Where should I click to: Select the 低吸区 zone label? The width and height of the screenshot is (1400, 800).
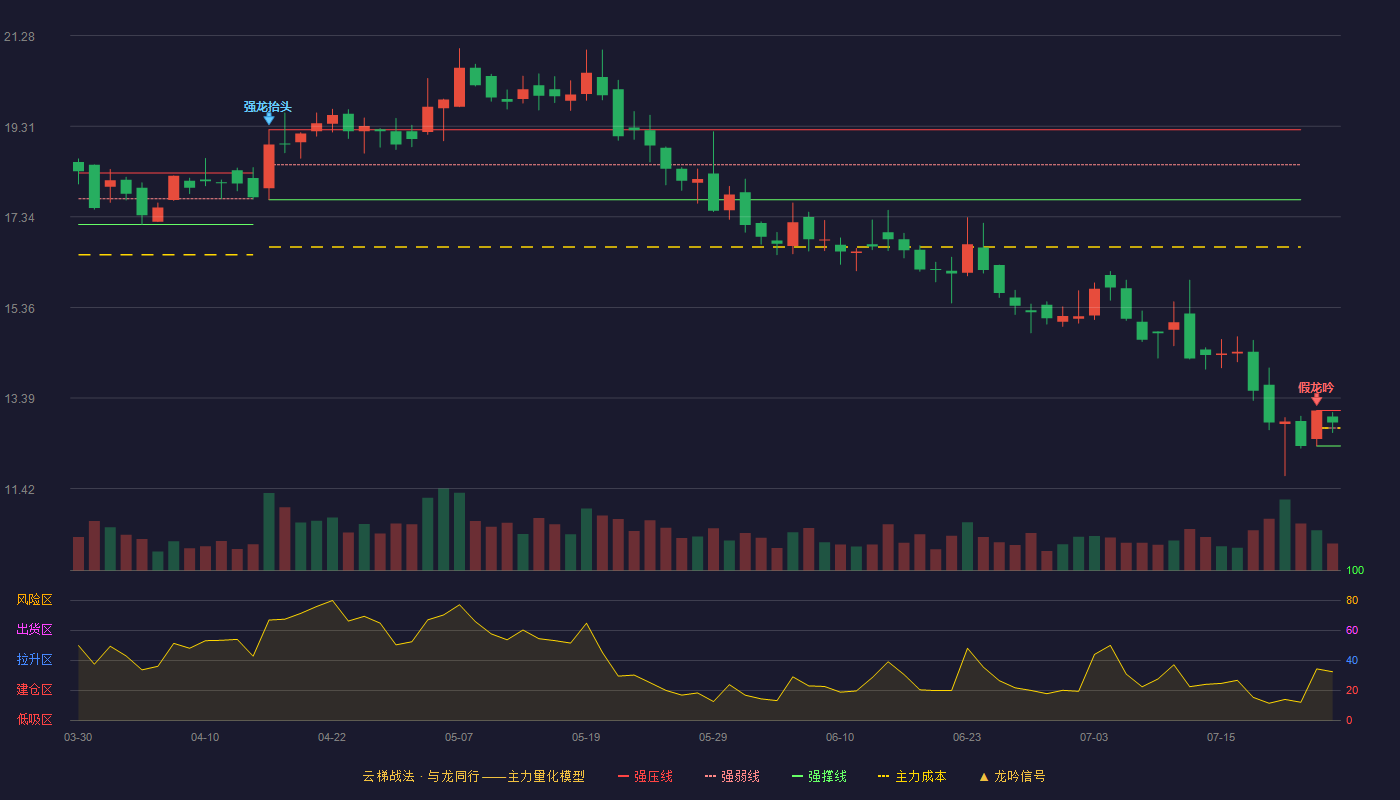pyautogui.click(x=34, y=719)
